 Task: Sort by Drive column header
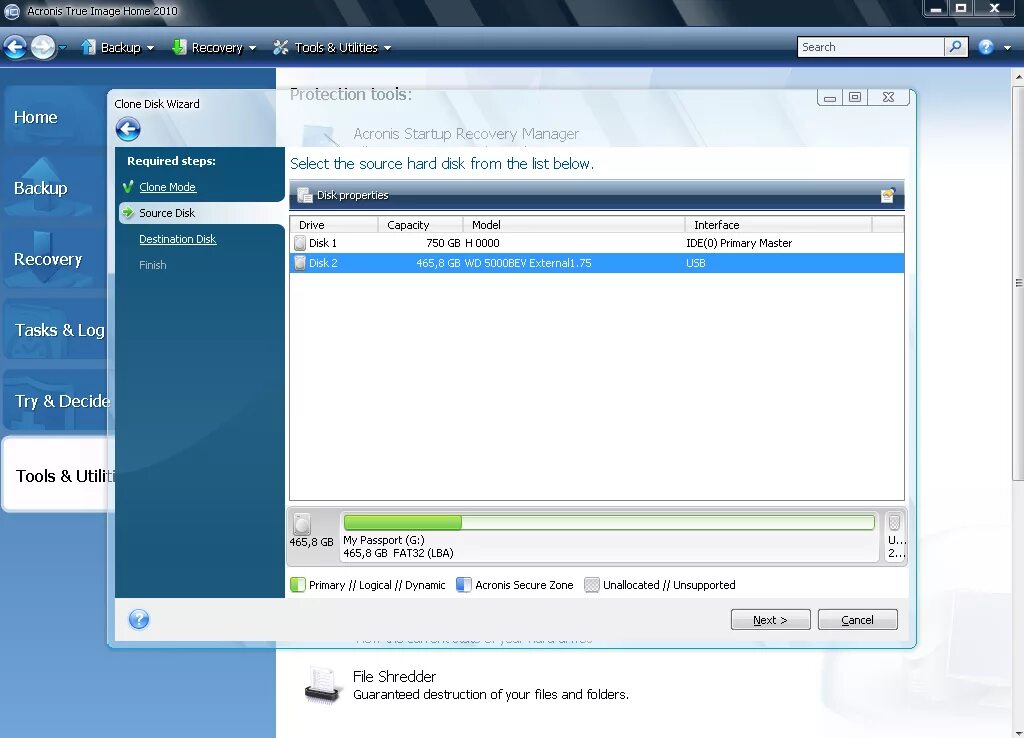pyautogui.click(x=334, y=225)
